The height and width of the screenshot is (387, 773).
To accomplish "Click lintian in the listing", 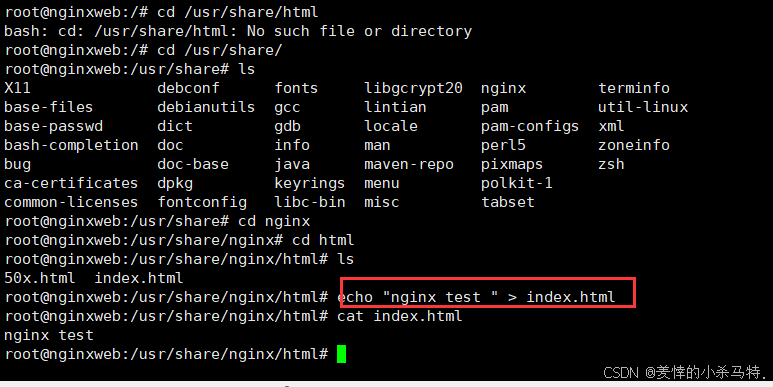I will 395,107.
